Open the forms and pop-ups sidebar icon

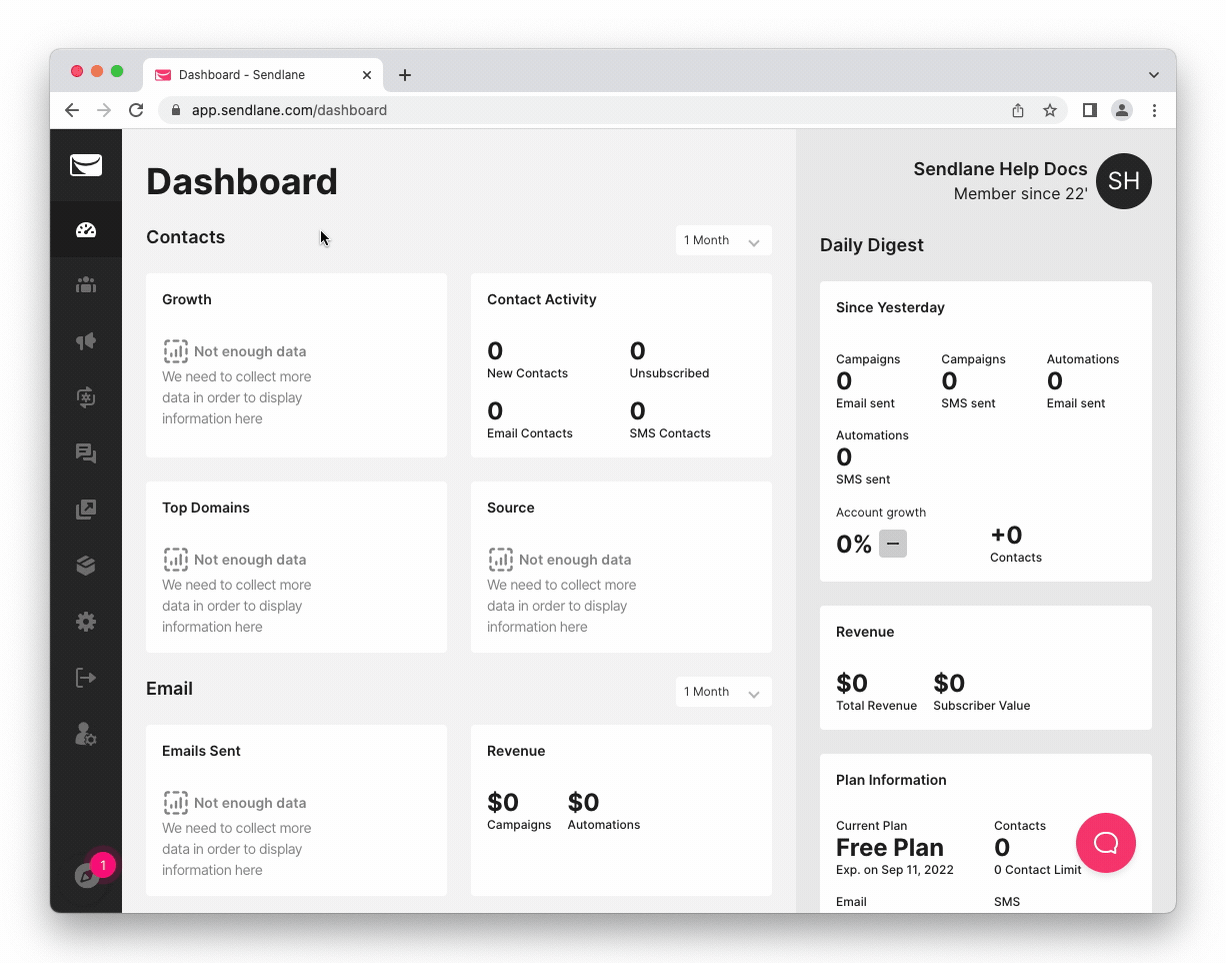[86, 510]
